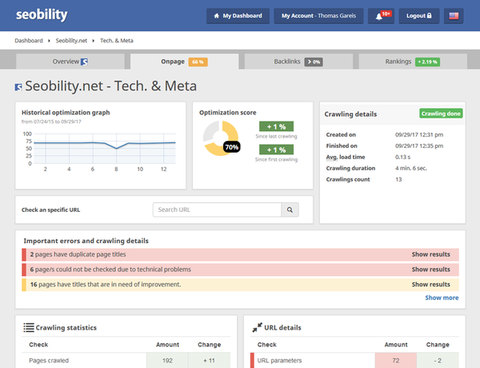Open the My Dashboard button
480x368 pixels.
[x=238, y=16]
